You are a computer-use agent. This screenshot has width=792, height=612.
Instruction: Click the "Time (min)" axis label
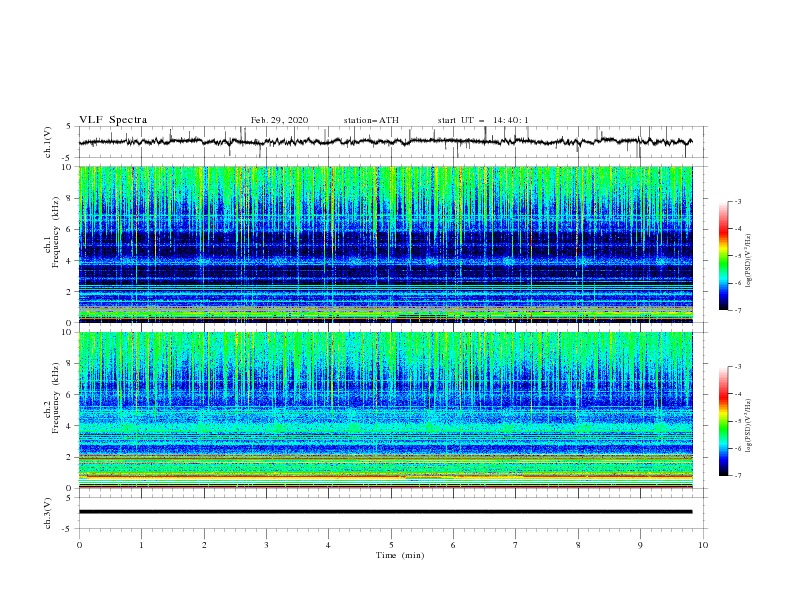[x=400, y=555]
